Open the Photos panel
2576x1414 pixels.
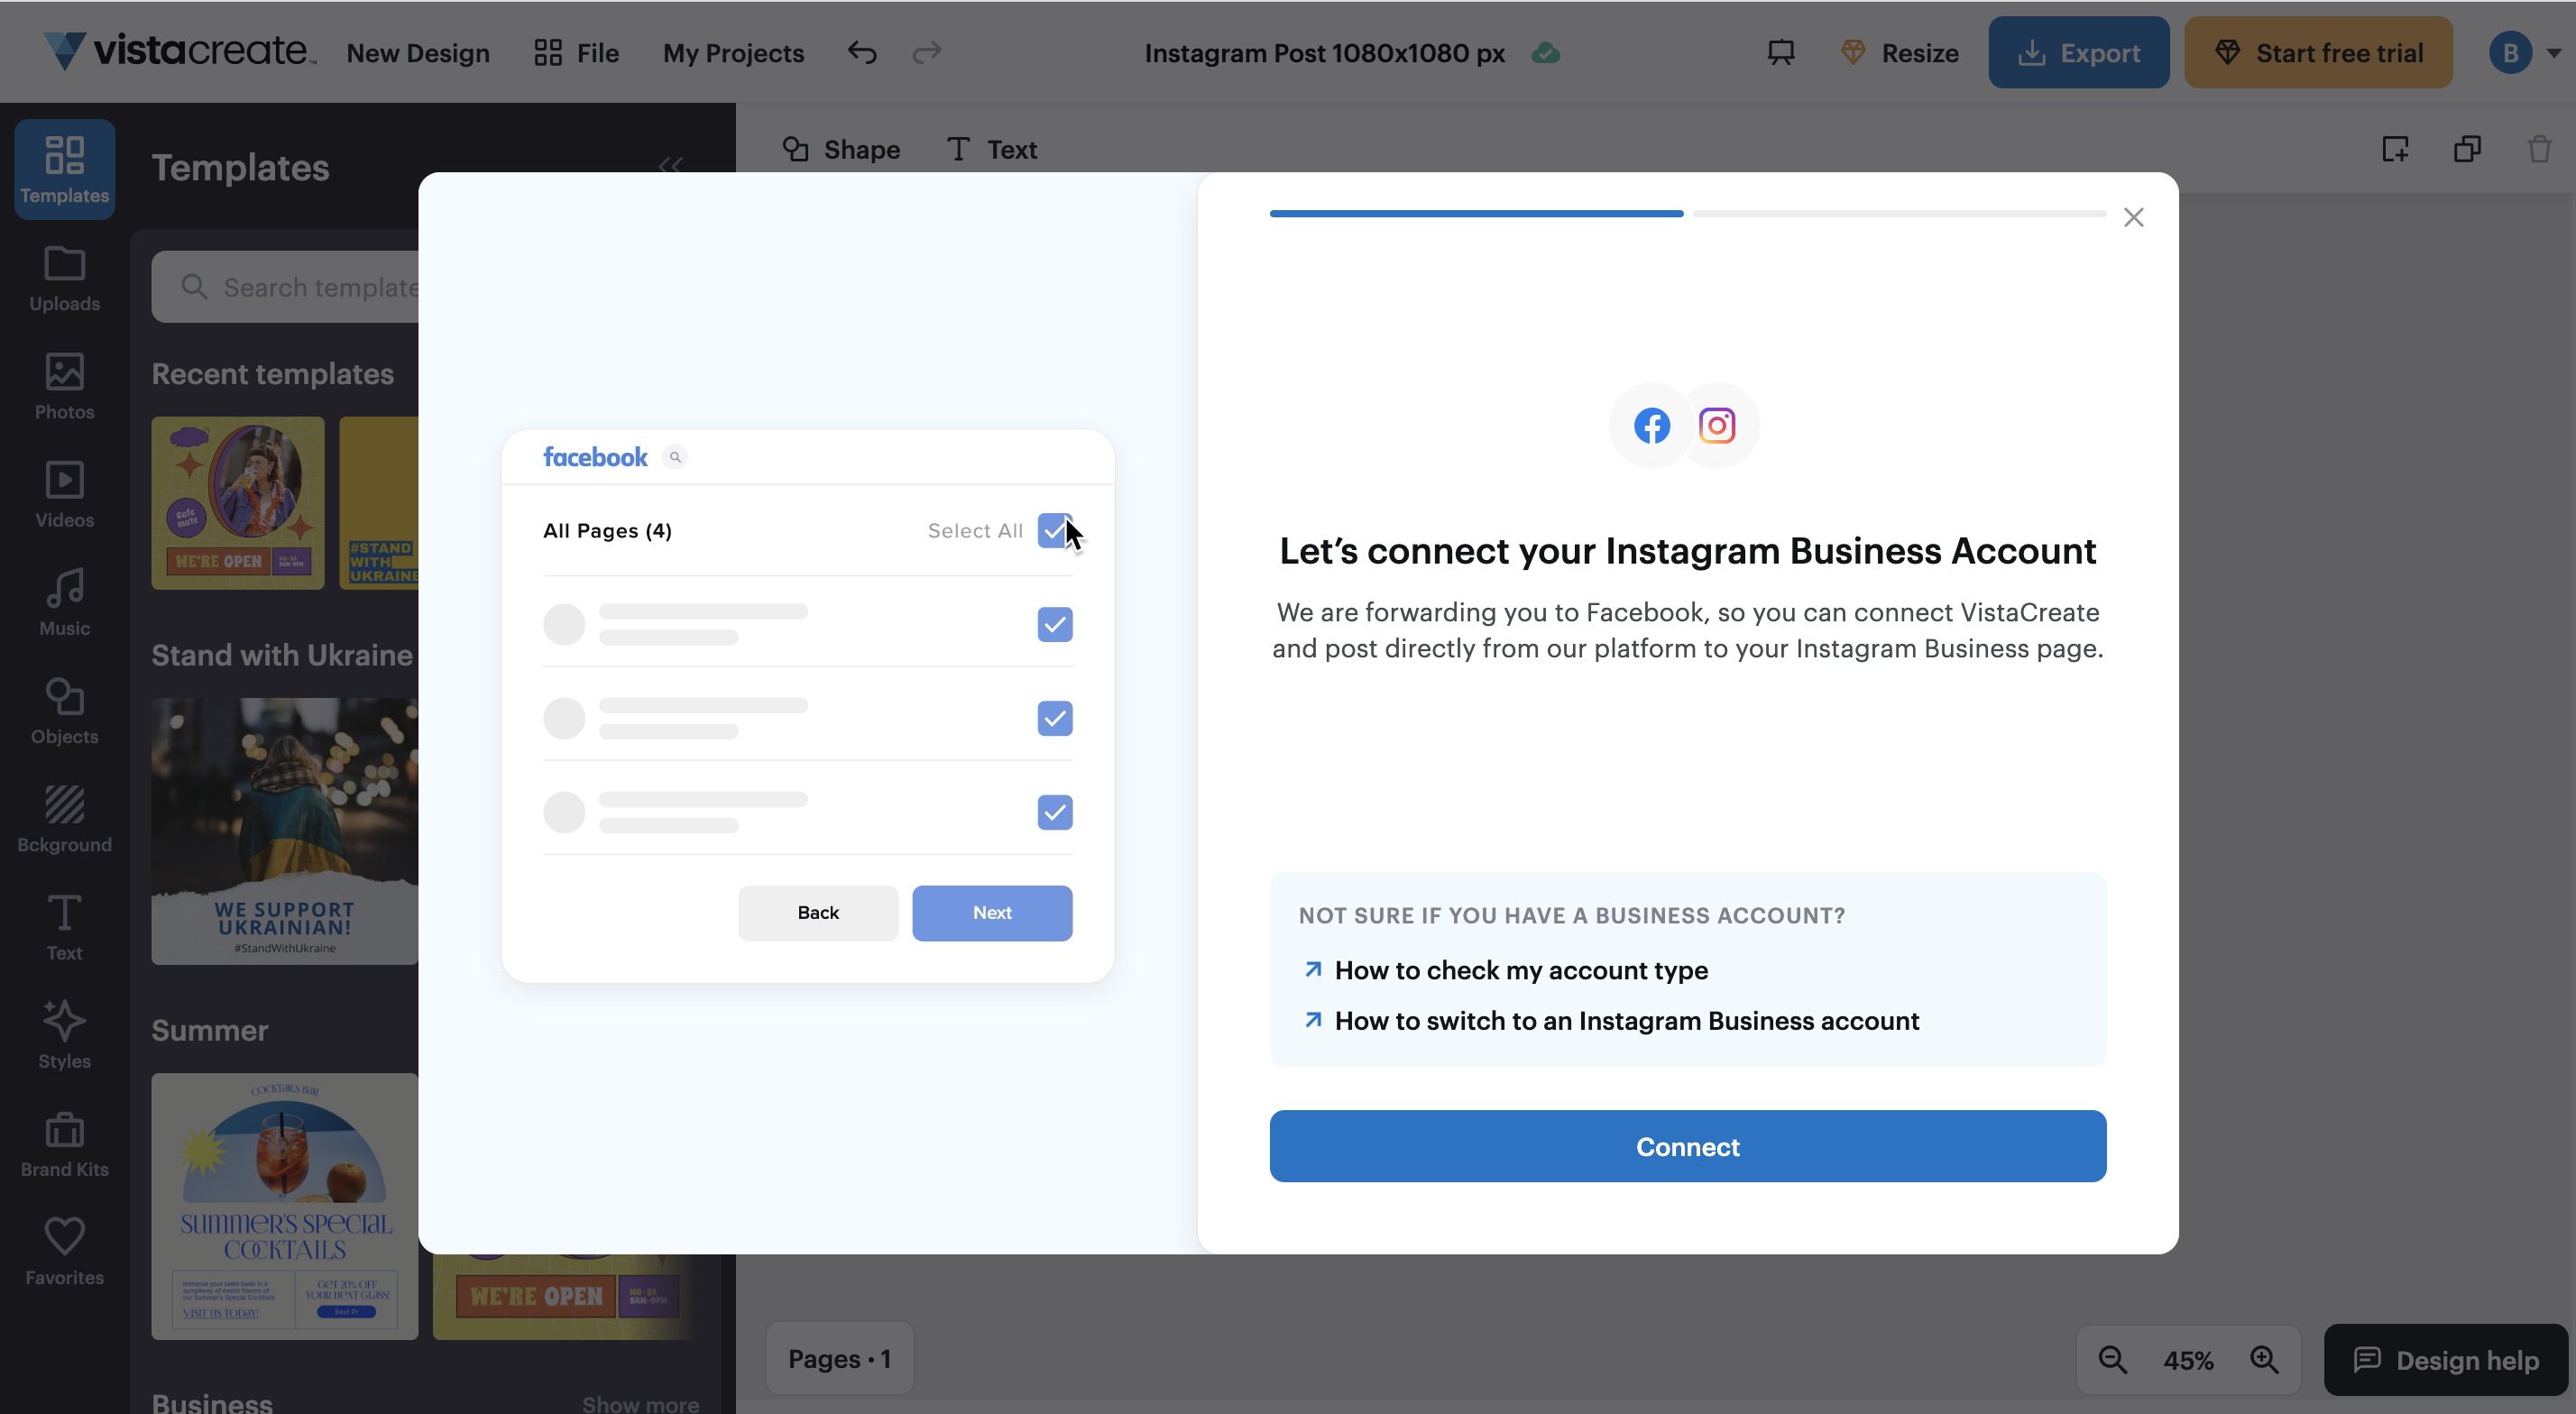(x=64, y=387)
